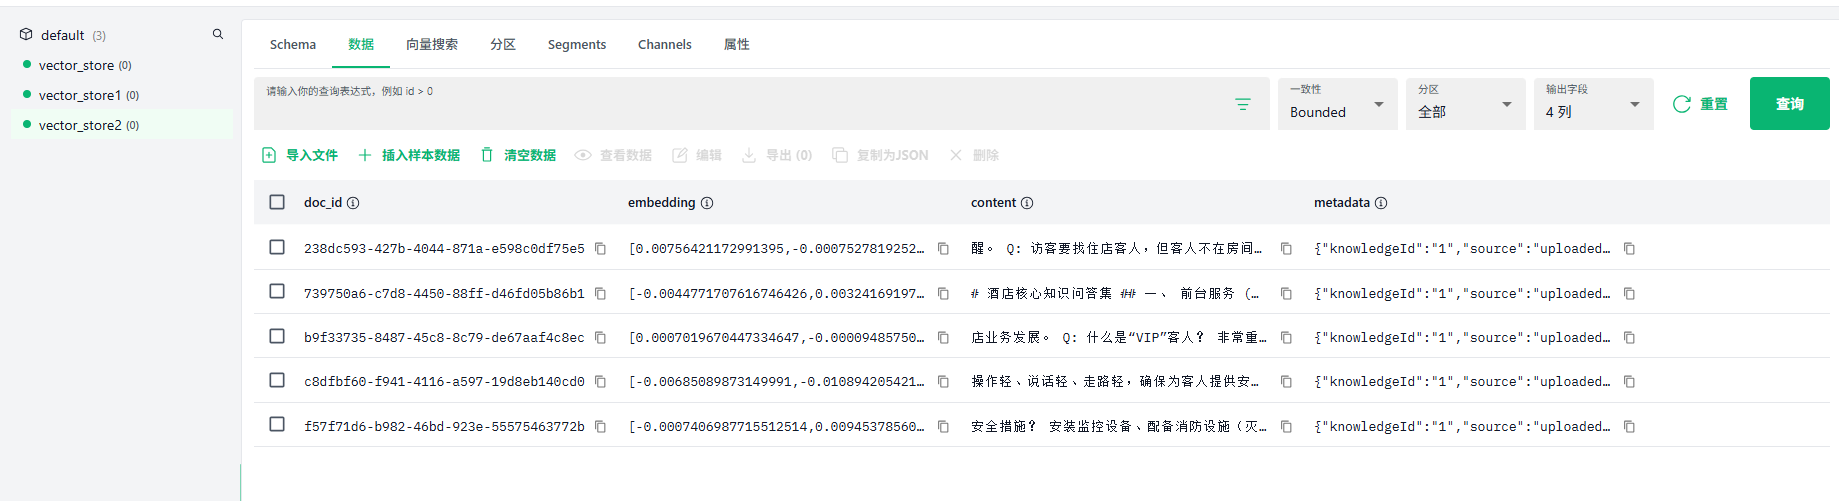Click the 编辑 button
This screenshot has width=1839, height=501.
pyautogui.click(x=697, y=155)
